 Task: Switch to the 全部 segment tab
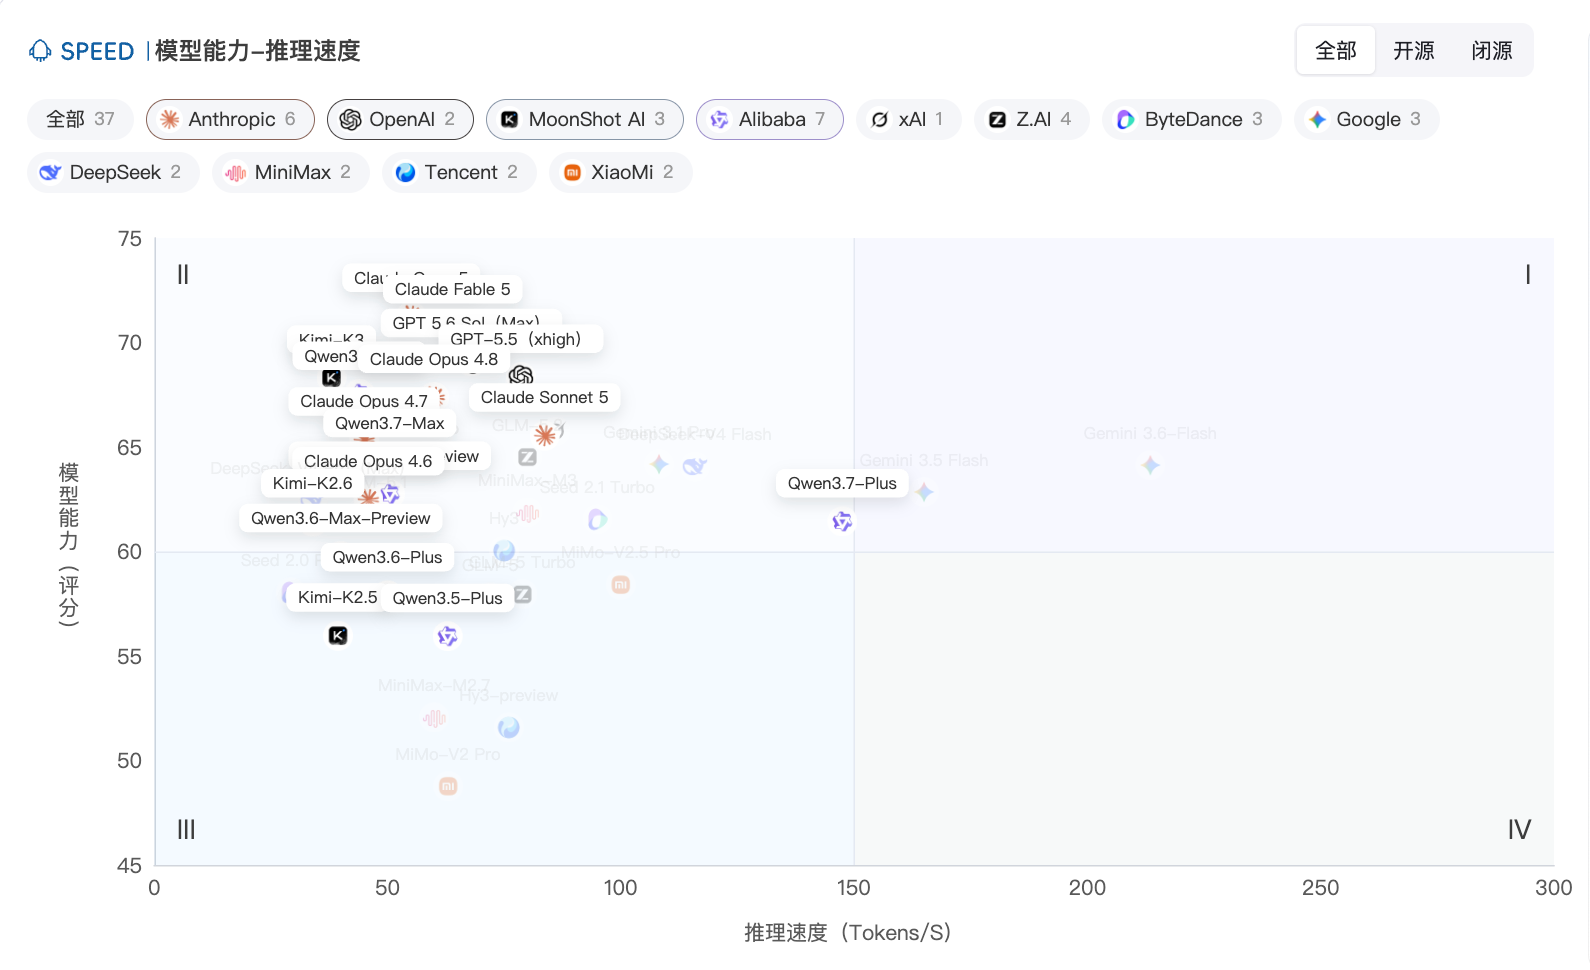[1336, 50]
